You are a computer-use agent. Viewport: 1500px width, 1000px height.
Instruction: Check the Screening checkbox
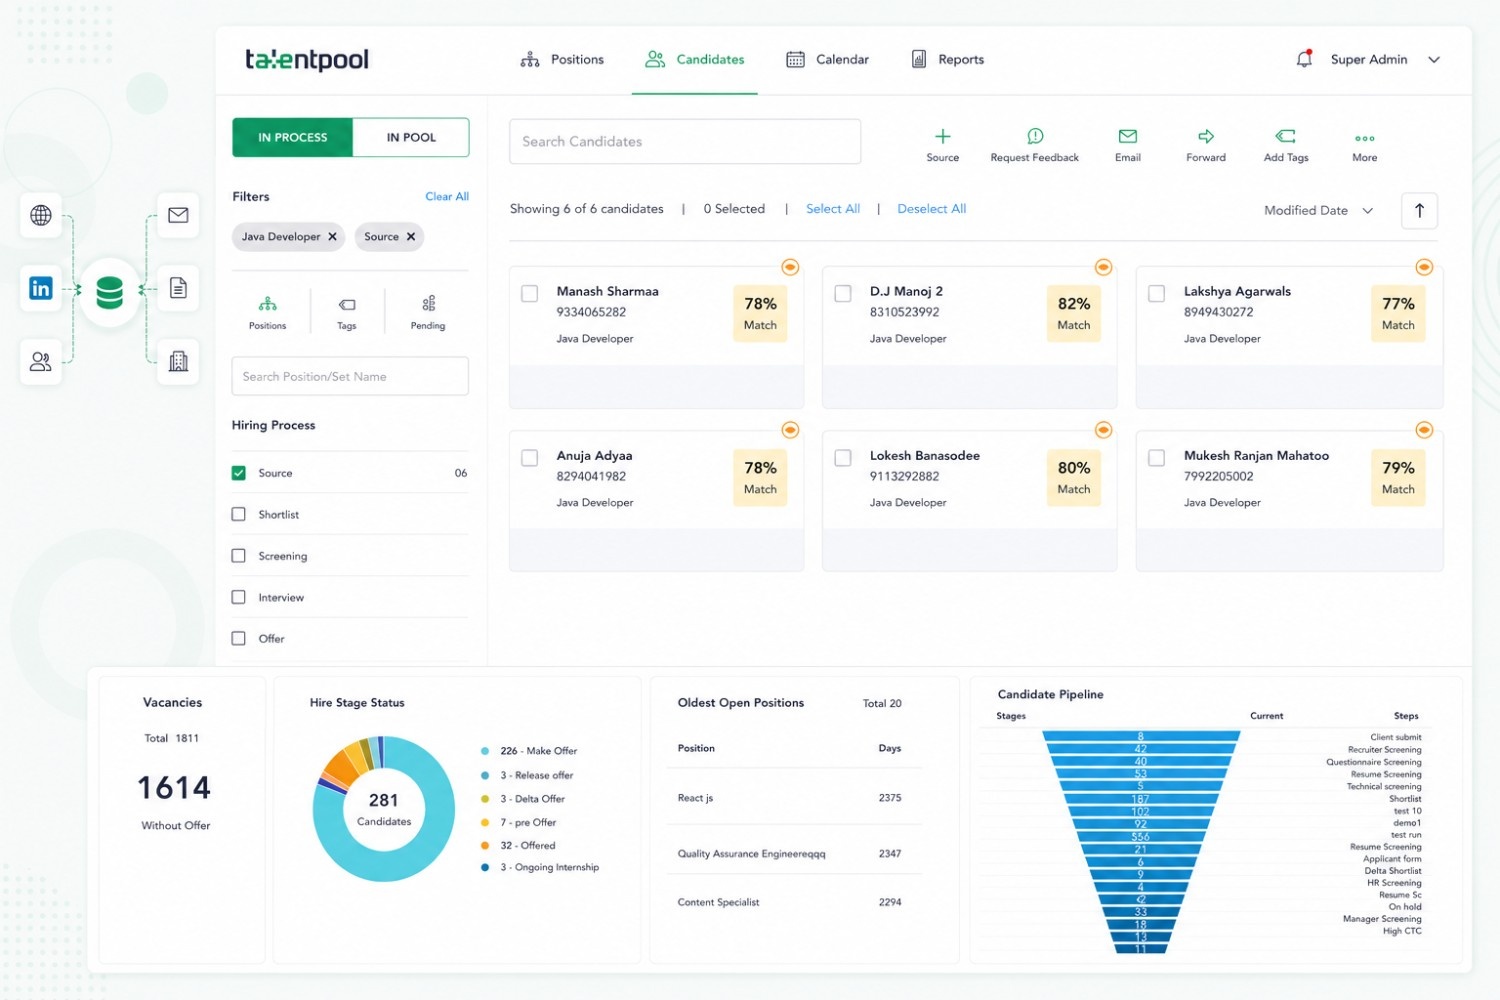coord(238,556)
